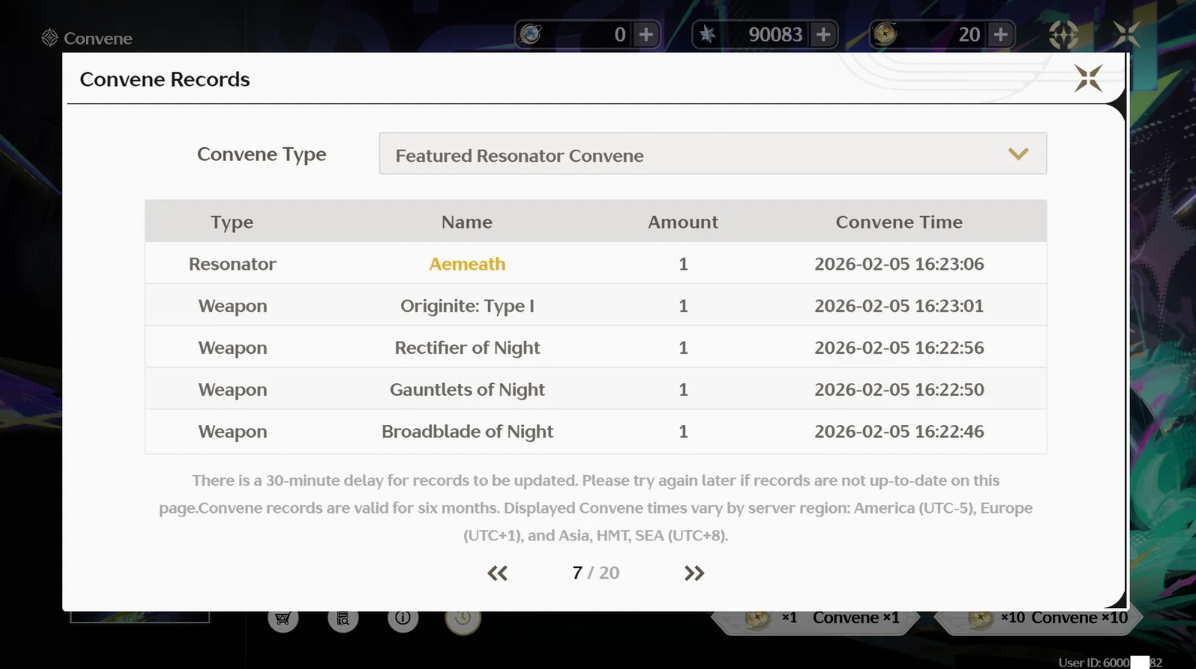Click the chevron arrow in Convene Type
The width and height of the screenshot is (1196, 669).
1018,154
